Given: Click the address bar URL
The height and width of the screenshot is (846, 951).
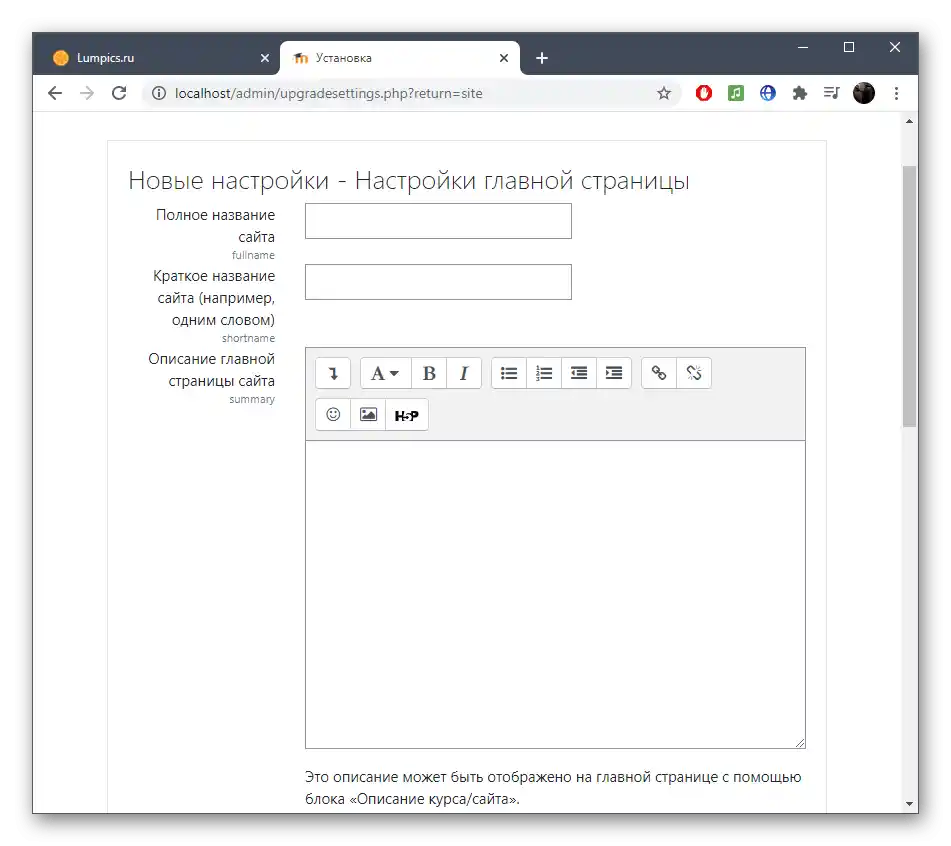Looking at the screenshot, I should point(329,93).
